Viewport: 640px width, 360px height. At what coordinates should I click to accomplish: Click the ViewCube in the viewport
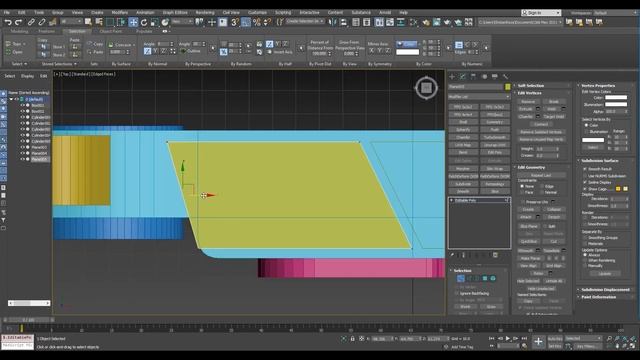click(x=427, y=88)
